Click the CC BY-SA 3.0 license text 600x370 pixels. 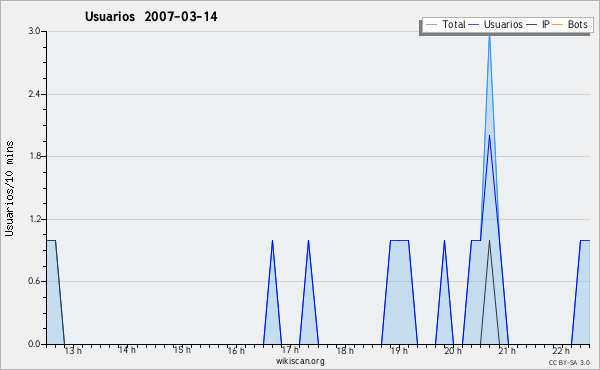pos(569,362)
